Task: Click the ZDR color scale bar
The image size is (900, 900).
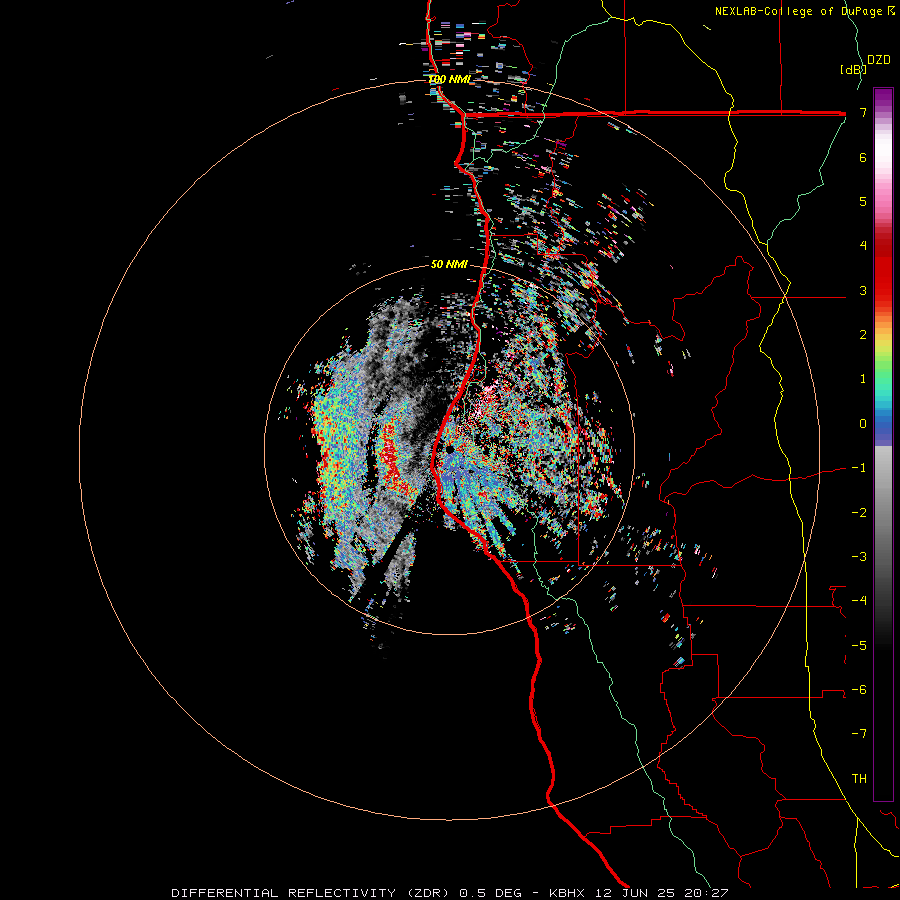Action: (x=883, y=444)
